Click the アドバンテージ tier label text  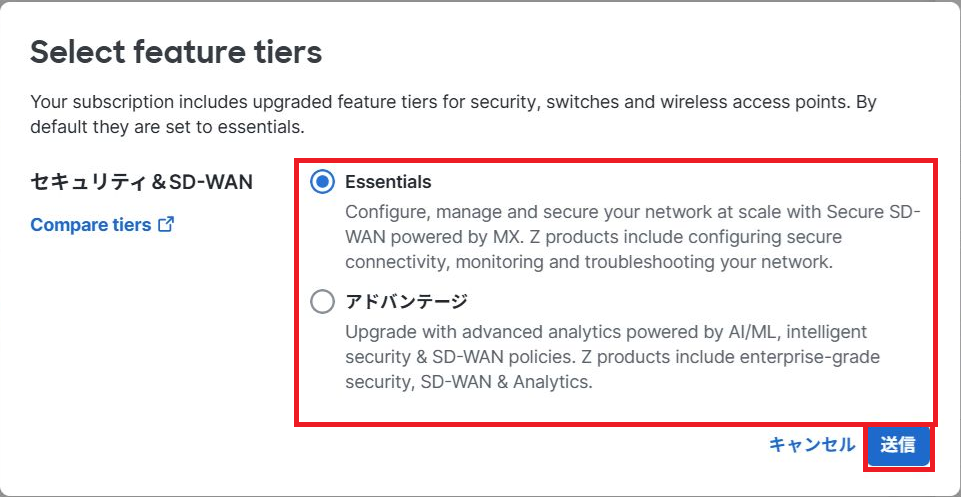coord(406,302)
